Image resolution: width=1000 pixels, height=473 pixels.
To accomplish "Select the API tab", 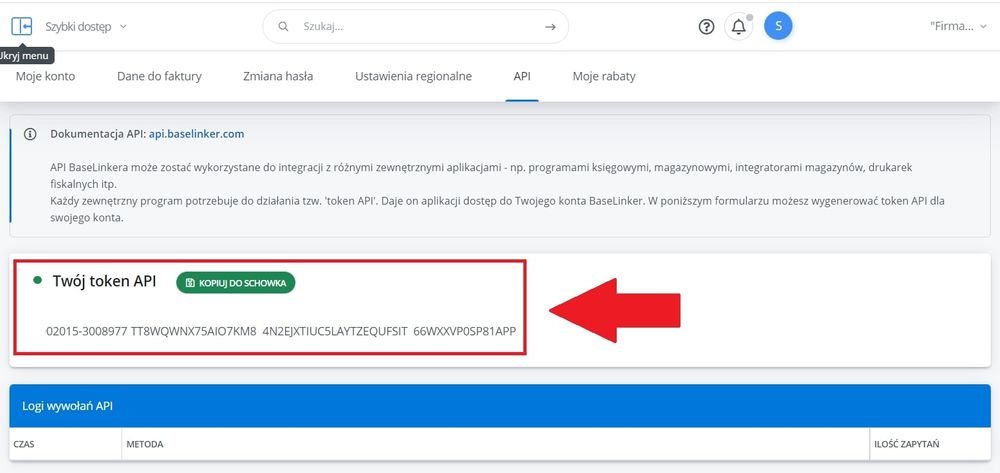I will 522,76.
